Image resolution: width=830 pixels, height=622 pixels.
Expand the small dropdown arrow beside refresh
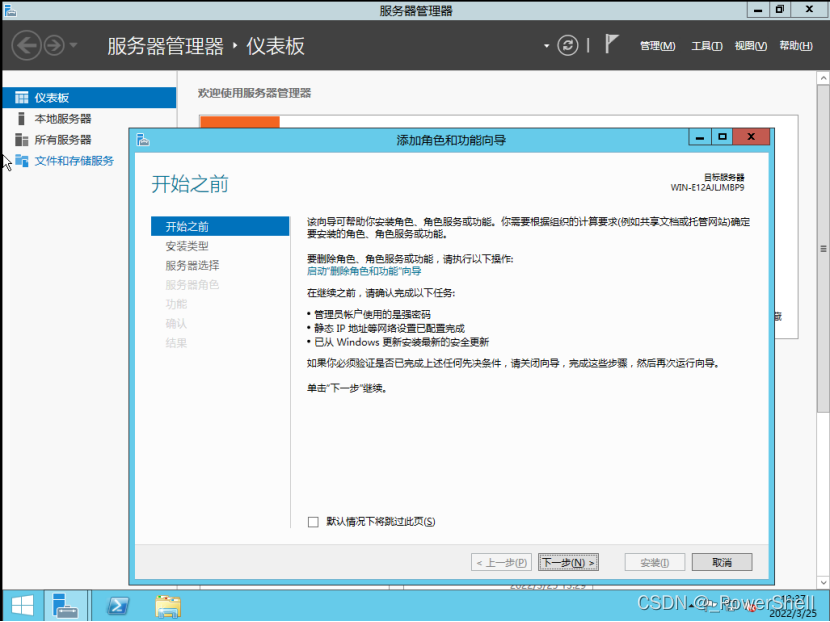coord(546,46)
